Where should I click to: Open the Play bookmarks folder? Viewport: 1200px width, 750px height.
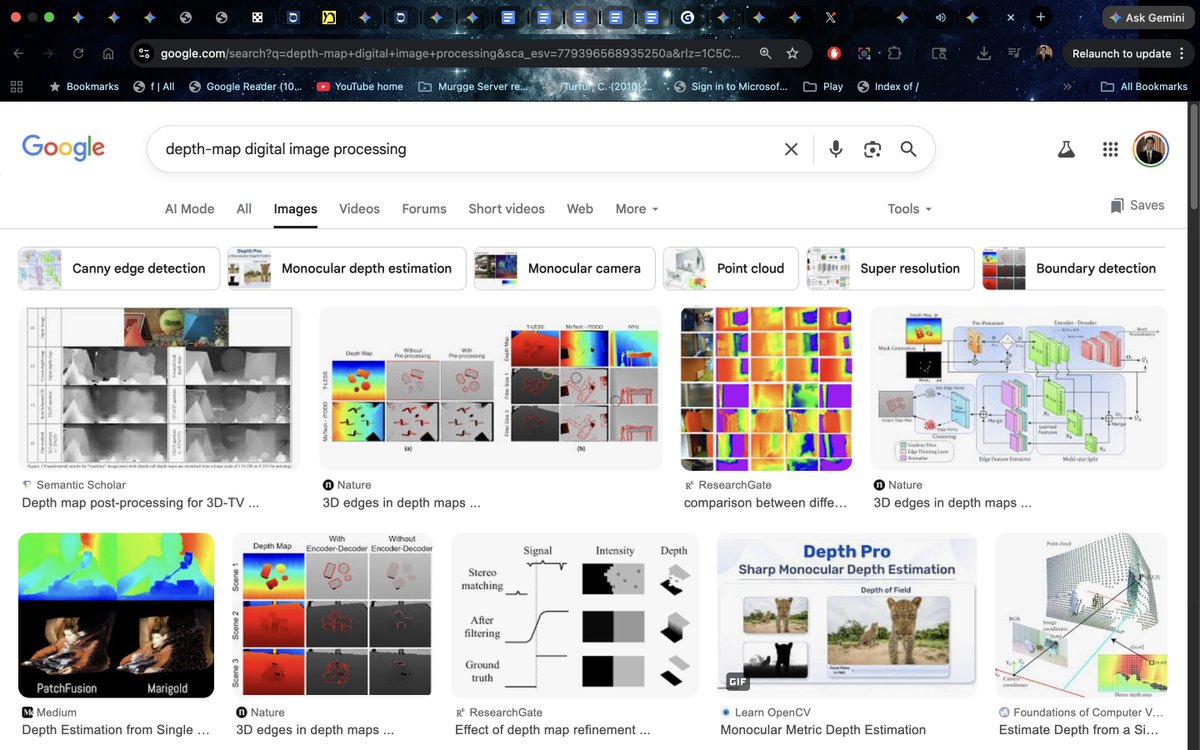(823, 86)
